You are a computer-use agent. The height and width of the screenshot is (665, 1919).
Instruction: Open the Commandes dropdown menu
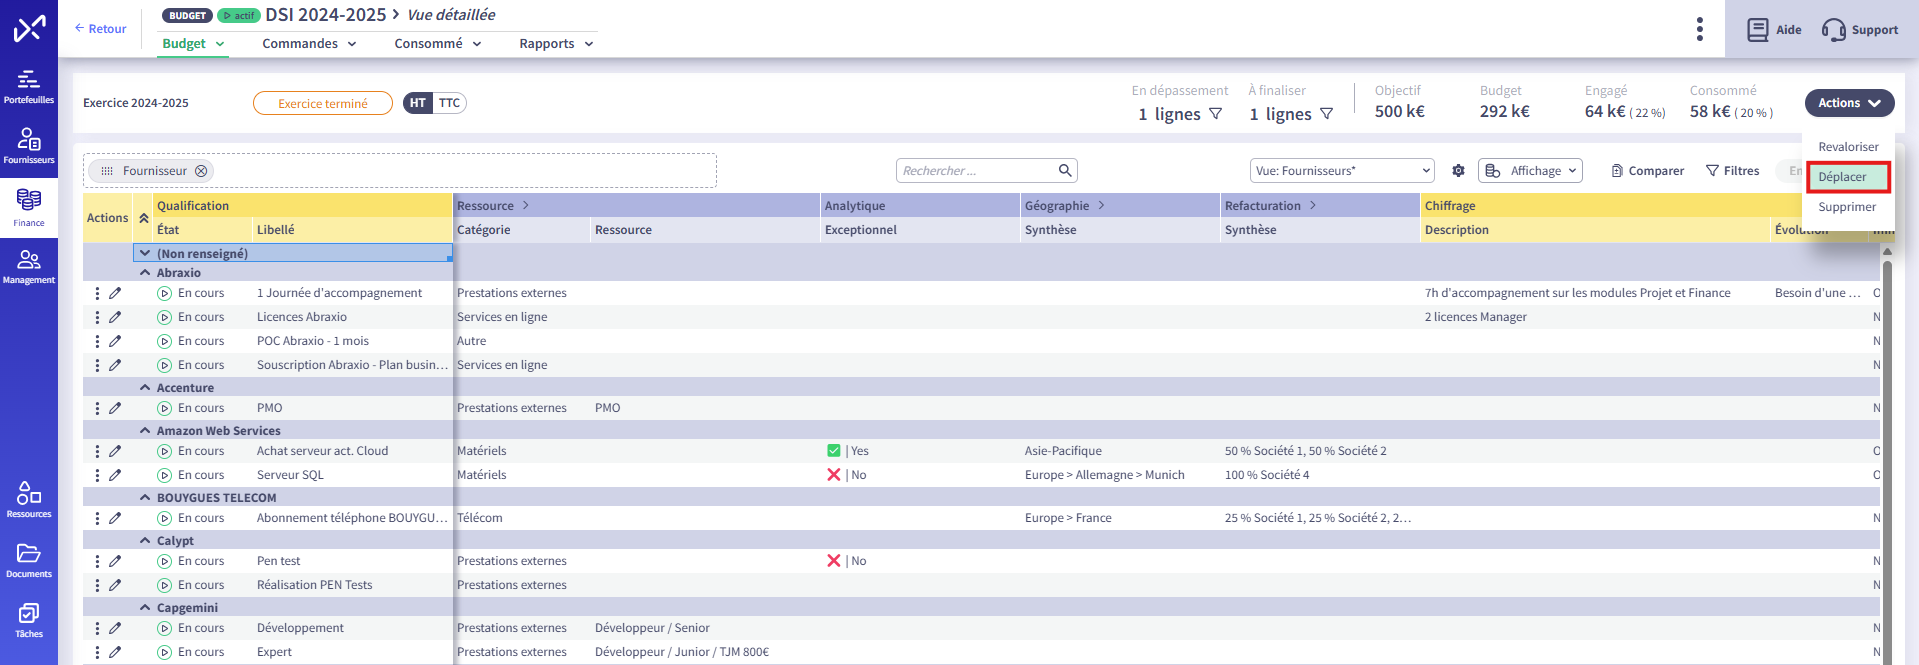coord(309,44)
